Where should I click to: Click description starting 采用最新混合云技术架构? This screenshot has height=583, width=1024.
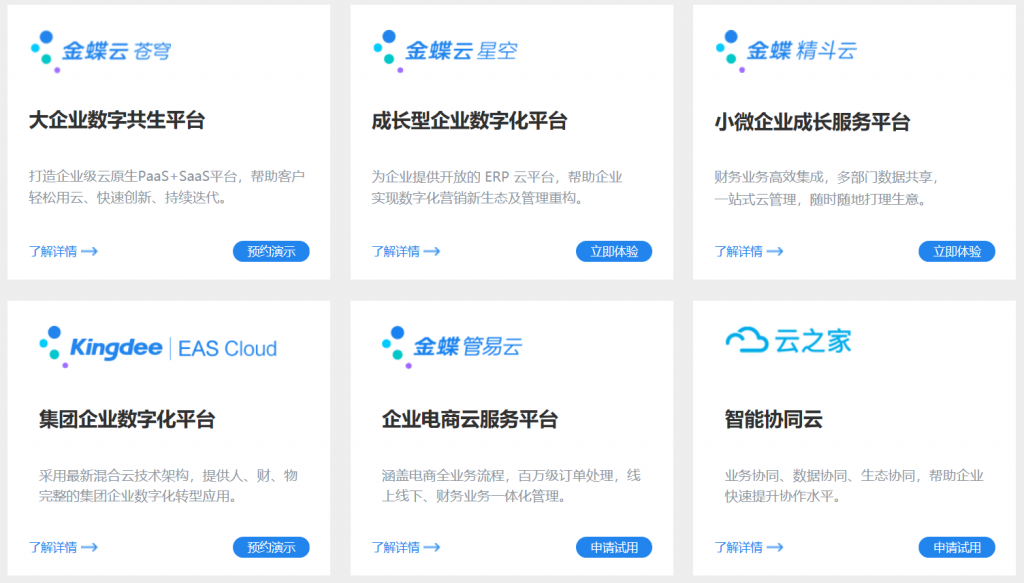(x=168, y=485)
